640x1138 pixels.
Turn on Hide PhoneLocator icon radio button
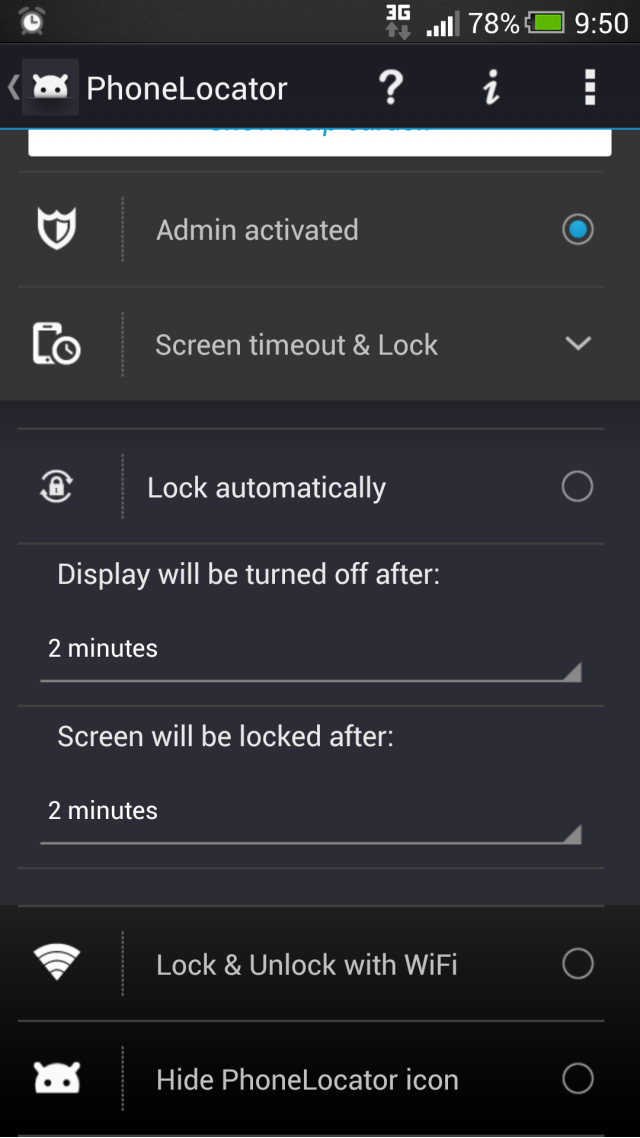coord(577,1079)
